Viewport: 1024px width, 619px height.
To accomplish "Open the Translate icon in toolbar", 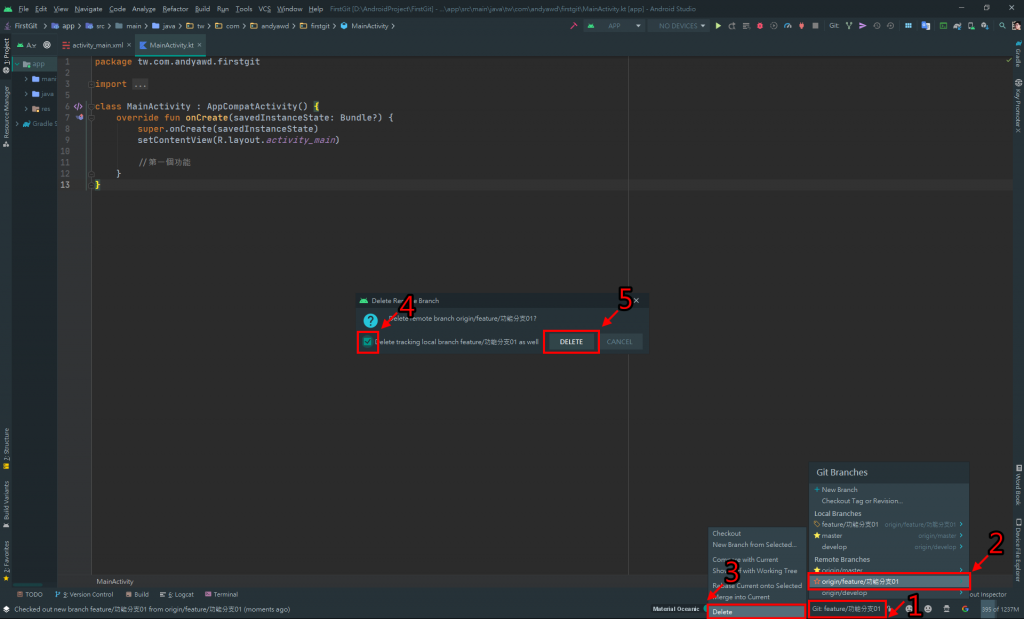I will 925,26.
